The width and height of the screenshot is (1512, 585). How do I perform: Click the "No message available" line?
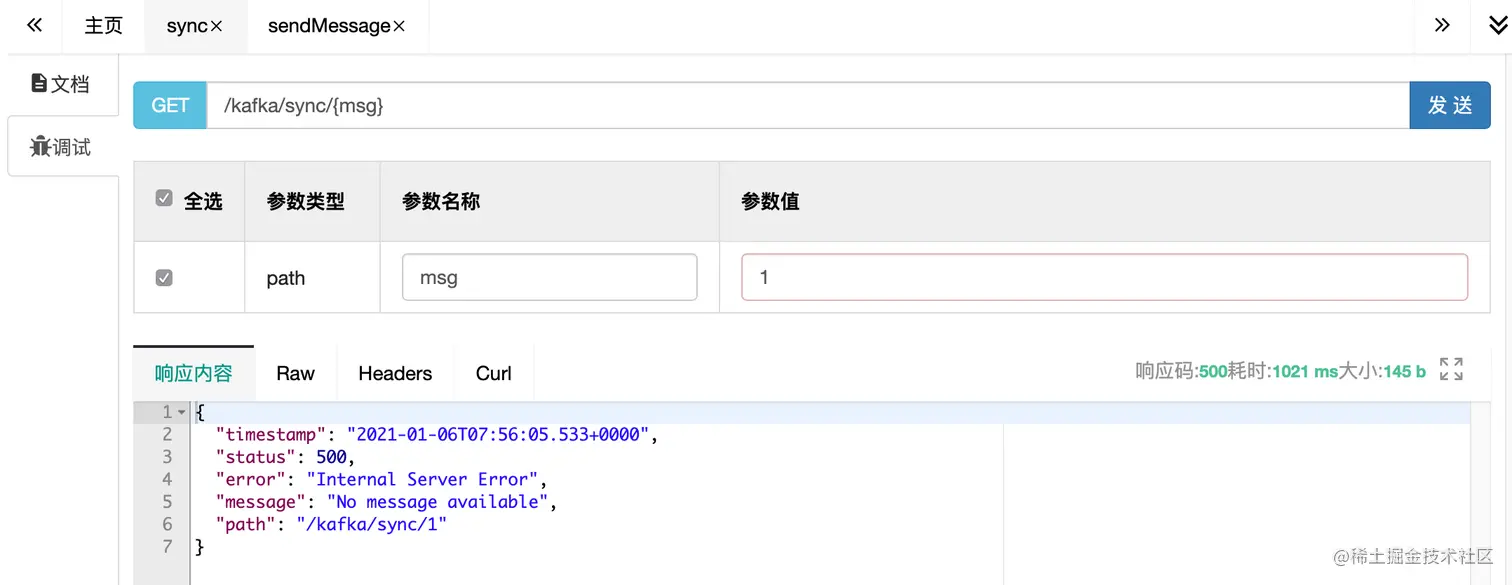click(387, 502)
